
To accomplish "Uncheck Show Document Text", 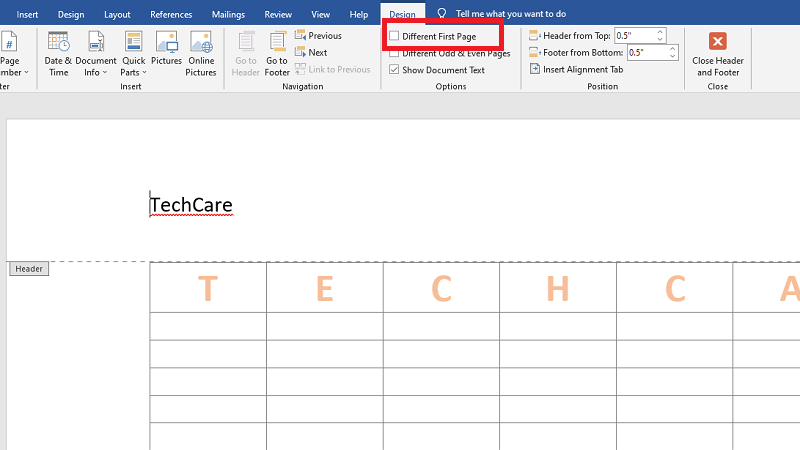I will (x=394, y=70).
